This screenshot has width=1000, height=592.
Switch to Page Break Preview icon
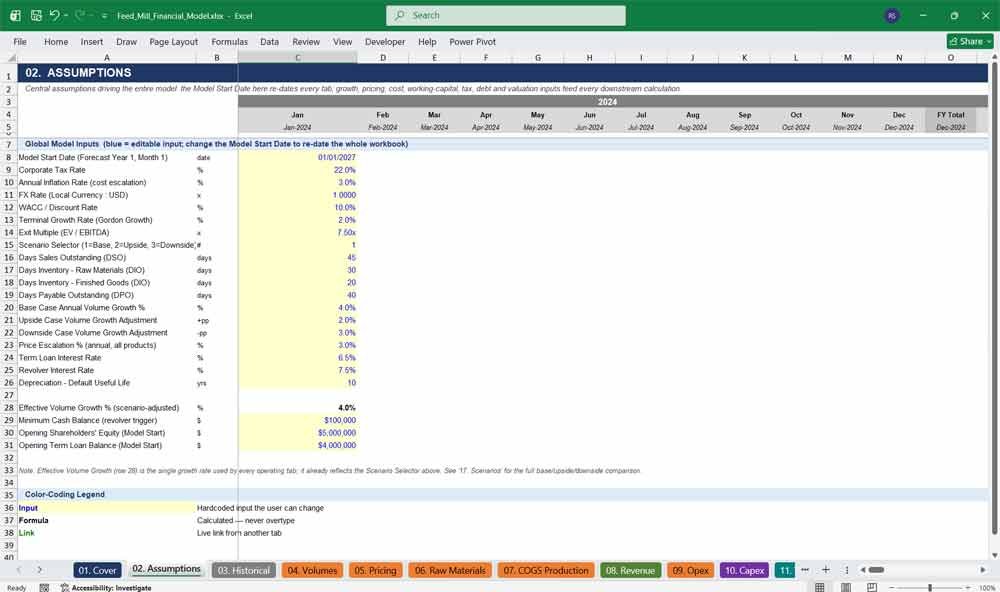871,587
